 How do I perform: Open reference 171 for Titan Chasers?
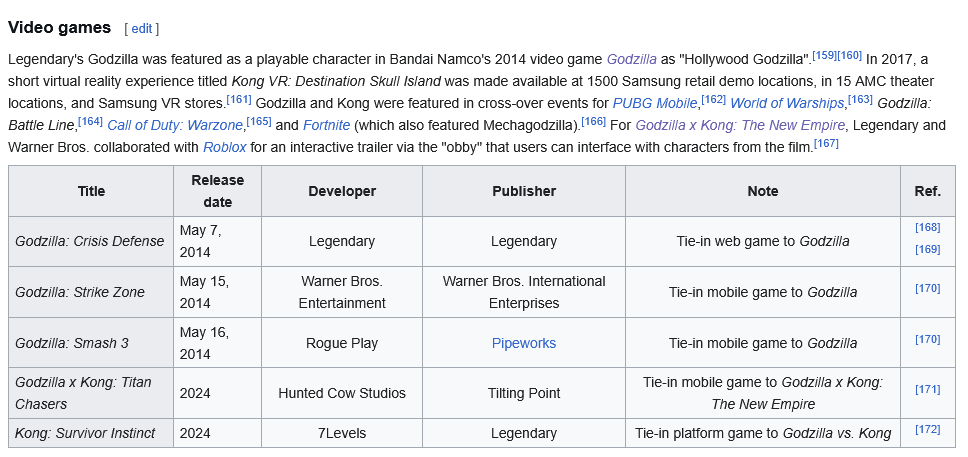click(927, 389)
